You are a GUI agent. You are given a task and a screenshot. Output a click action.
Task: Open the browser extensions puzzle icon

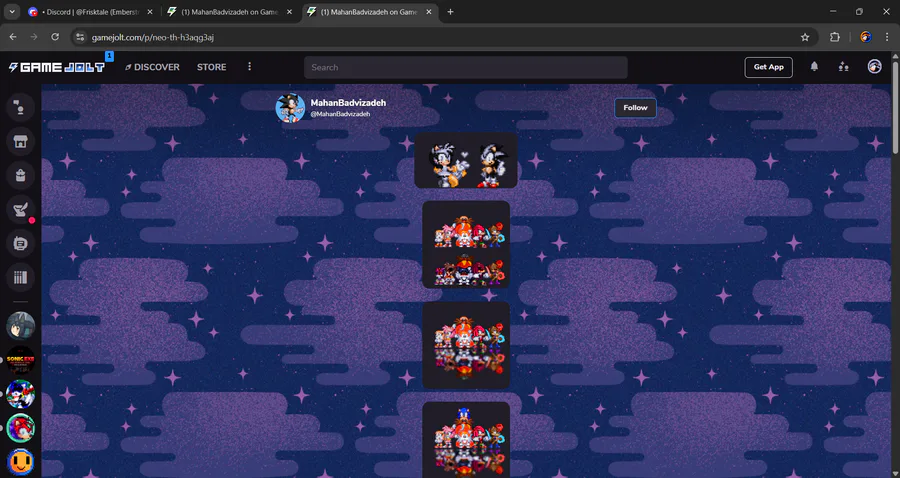(x=835, y=37)
